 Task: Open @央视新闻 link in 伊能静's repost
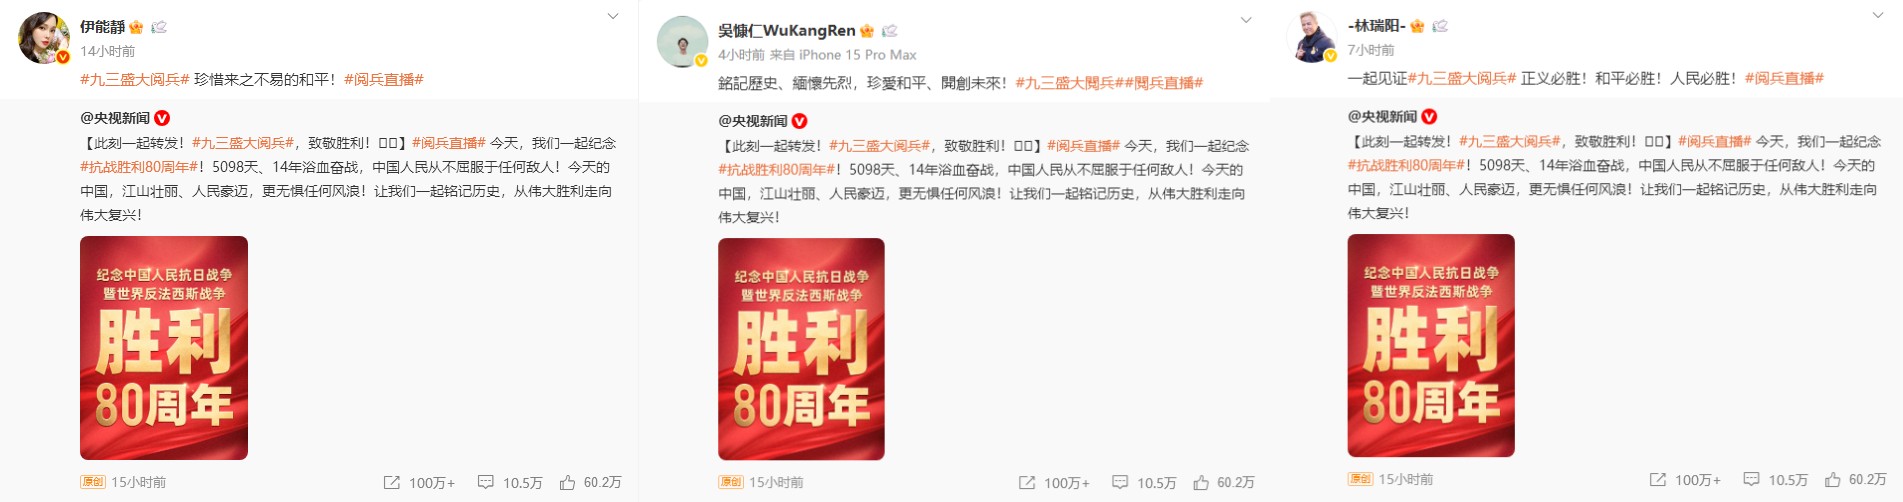(115, 118)
